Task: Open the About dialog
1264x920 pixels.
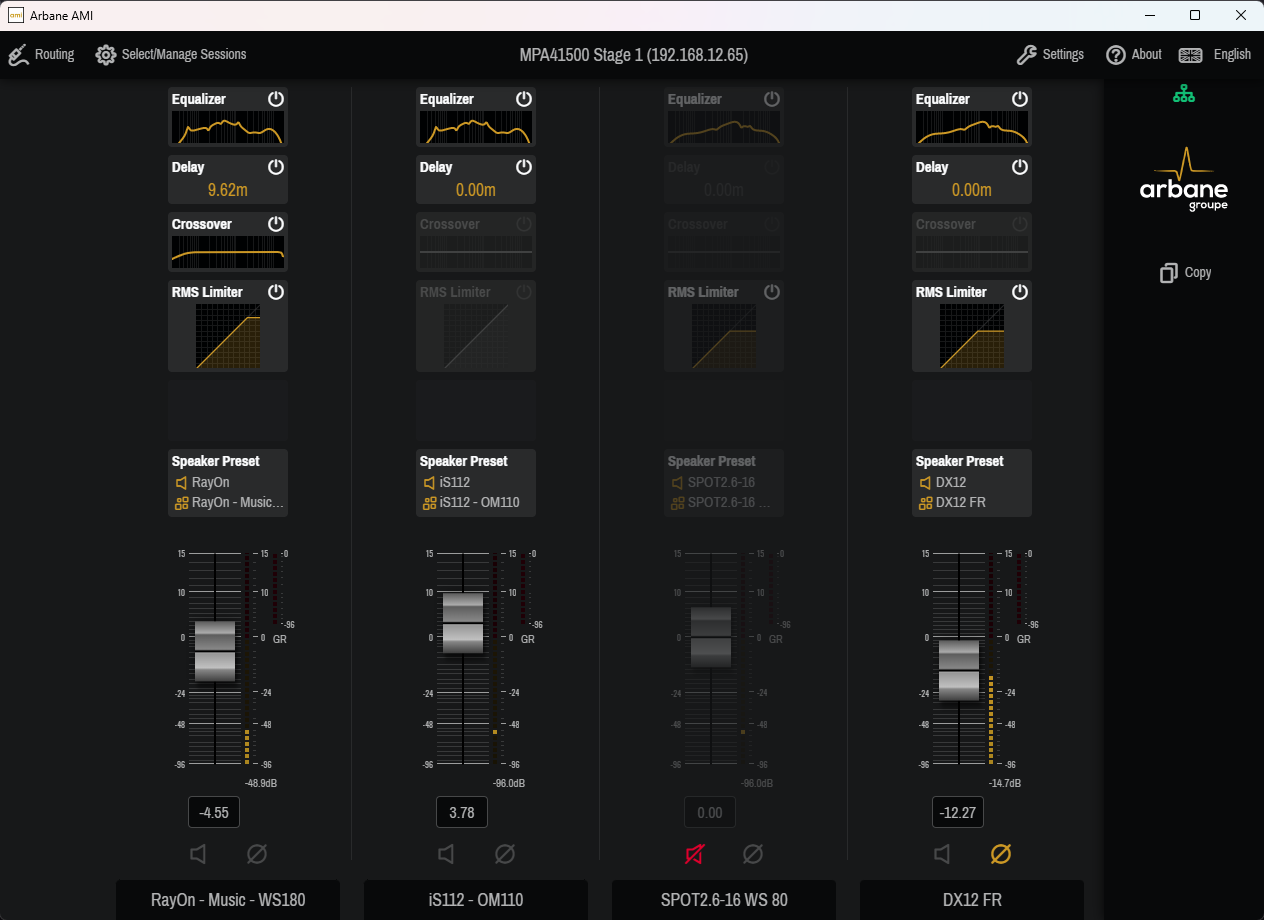Action: [x=1134, y=55]
